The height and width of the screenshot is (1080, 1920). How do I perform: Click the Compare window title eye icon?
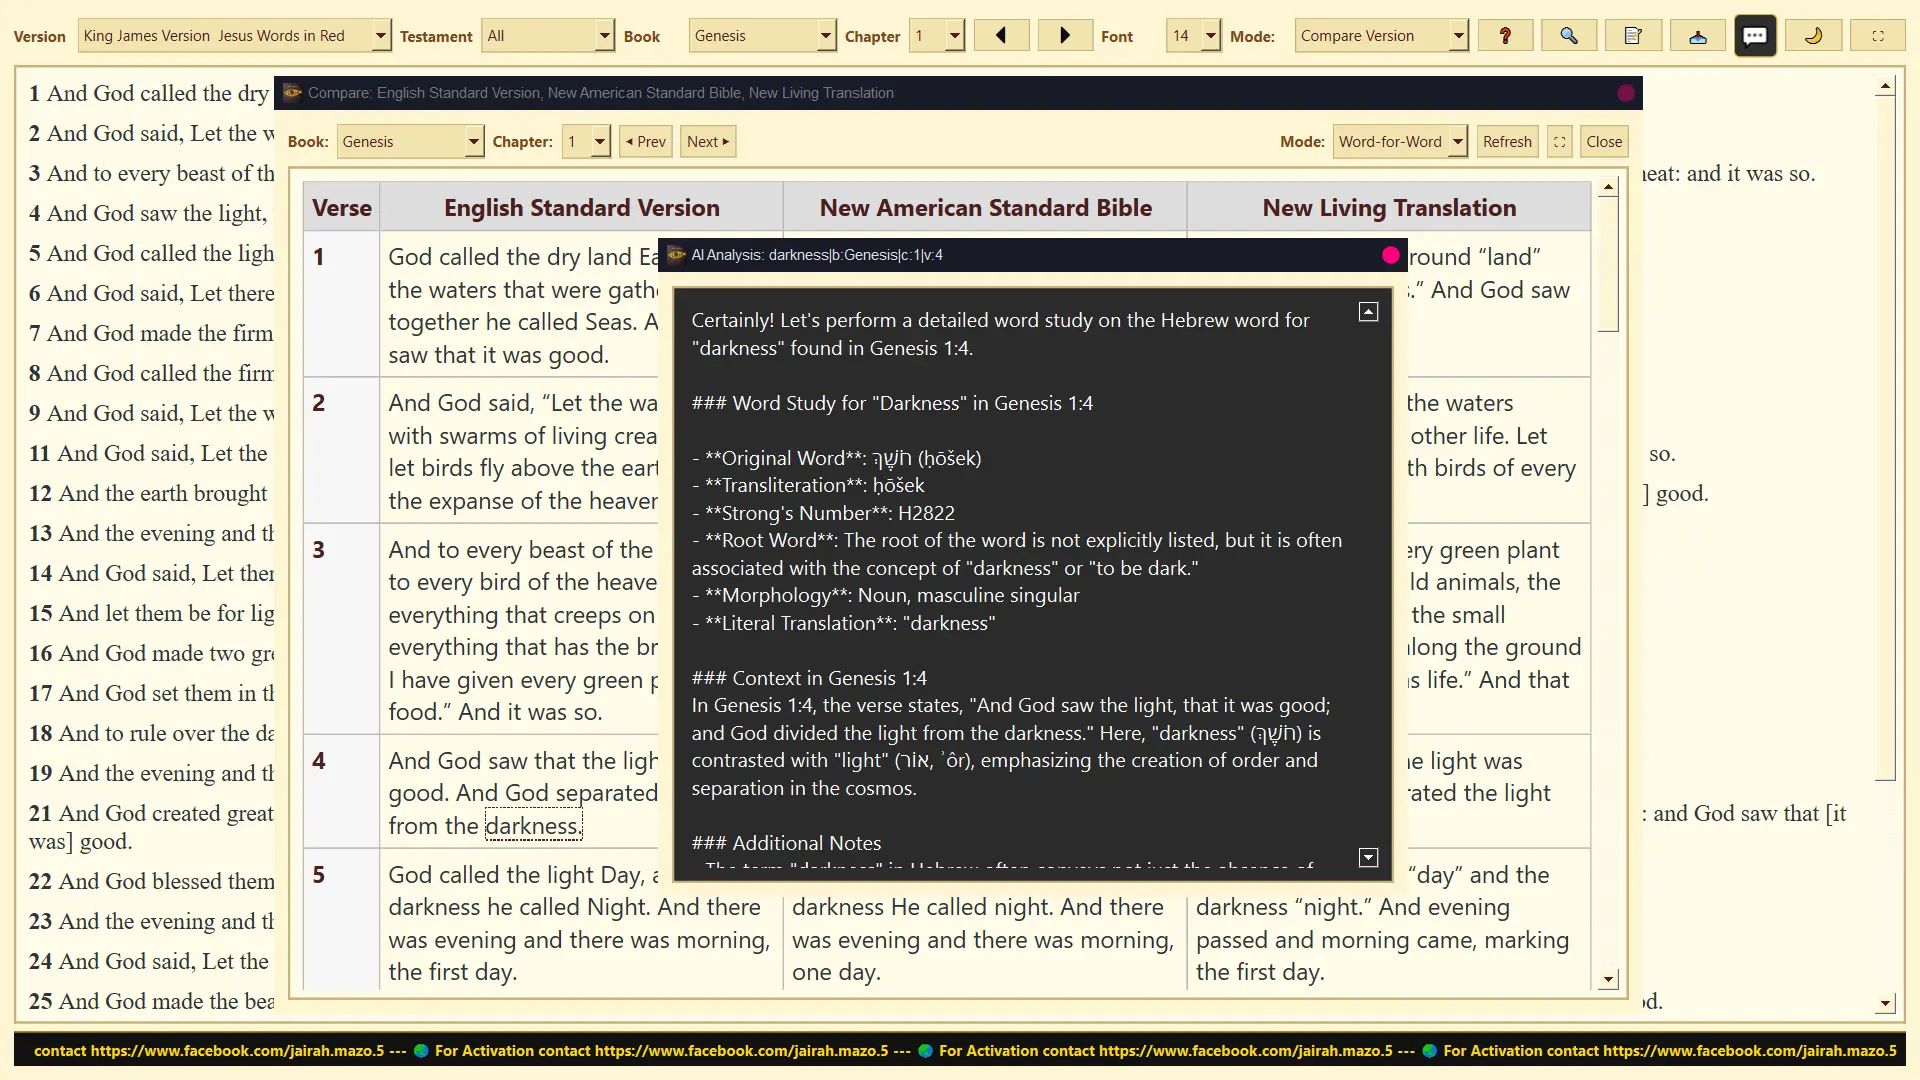292,93
